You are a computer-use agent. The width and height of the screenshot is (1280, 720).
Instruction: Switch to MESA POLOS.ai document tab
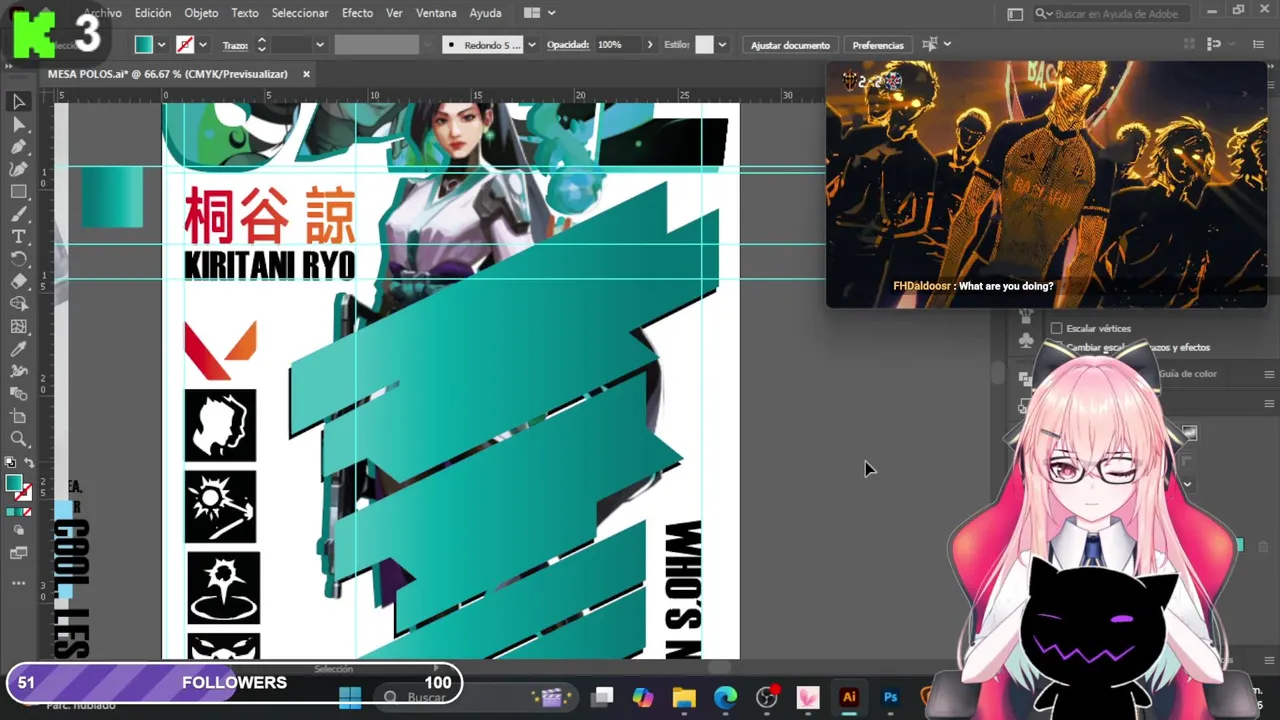click(x=168, y=74)
